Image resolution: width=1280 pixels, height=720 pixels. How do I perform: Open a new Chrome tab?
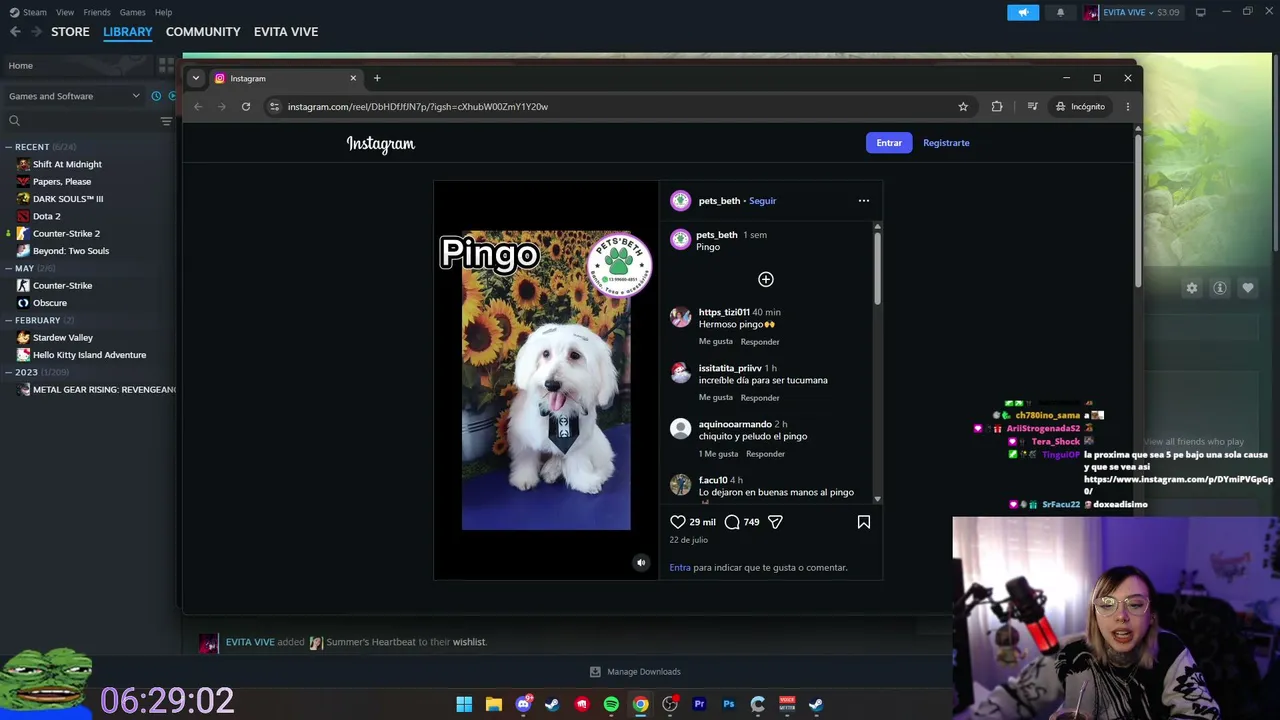point(377,78)
